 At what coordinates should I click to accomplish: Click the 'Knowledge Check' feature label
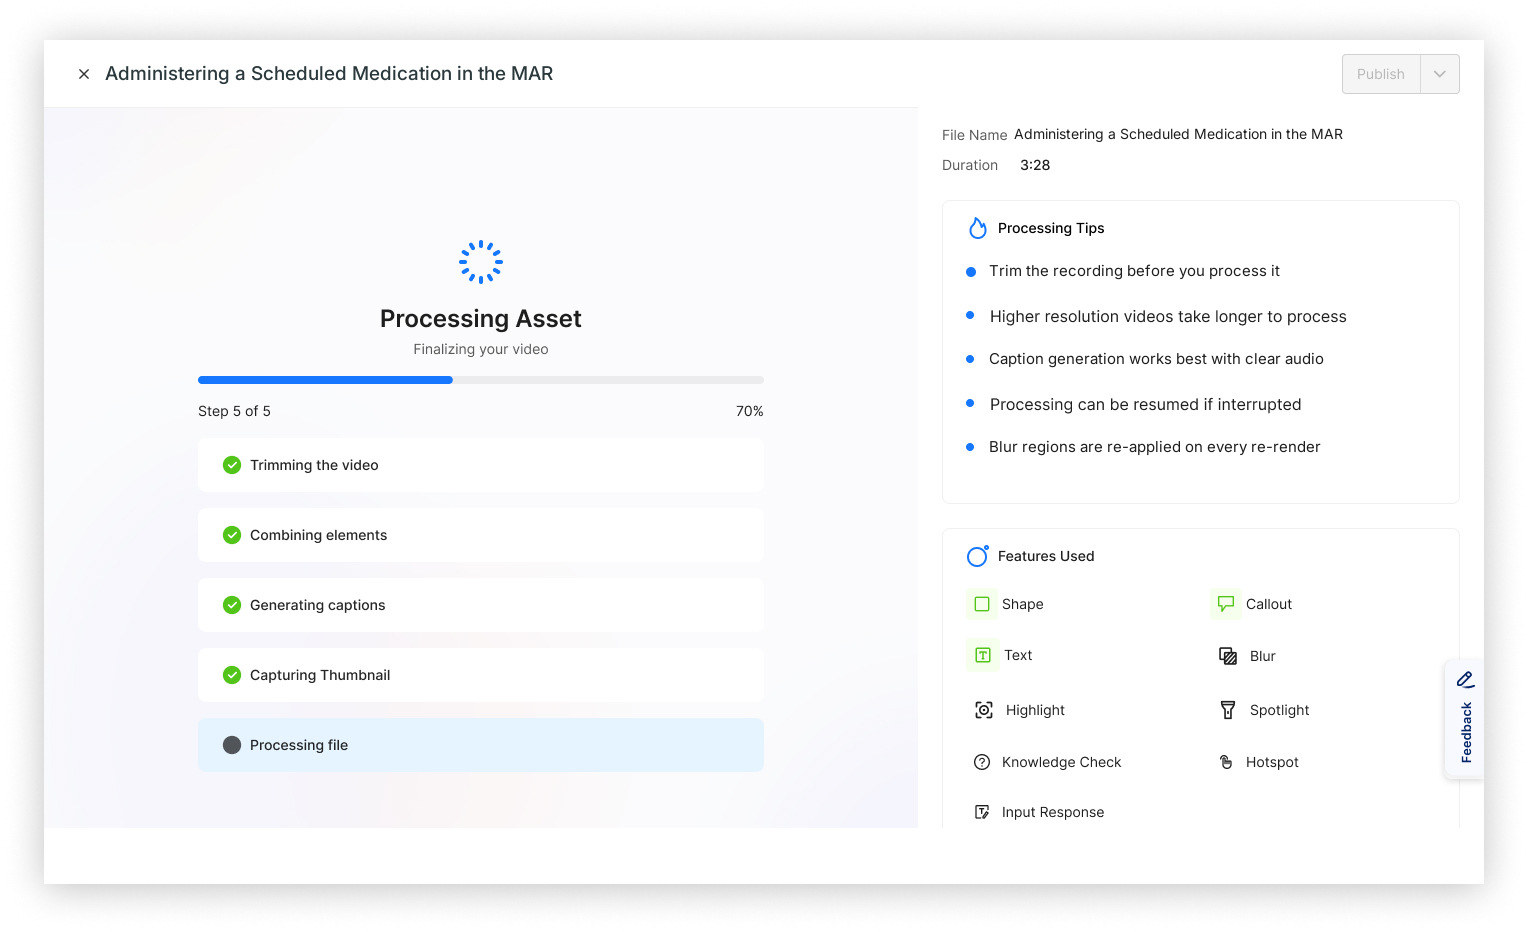(1061, 762)
